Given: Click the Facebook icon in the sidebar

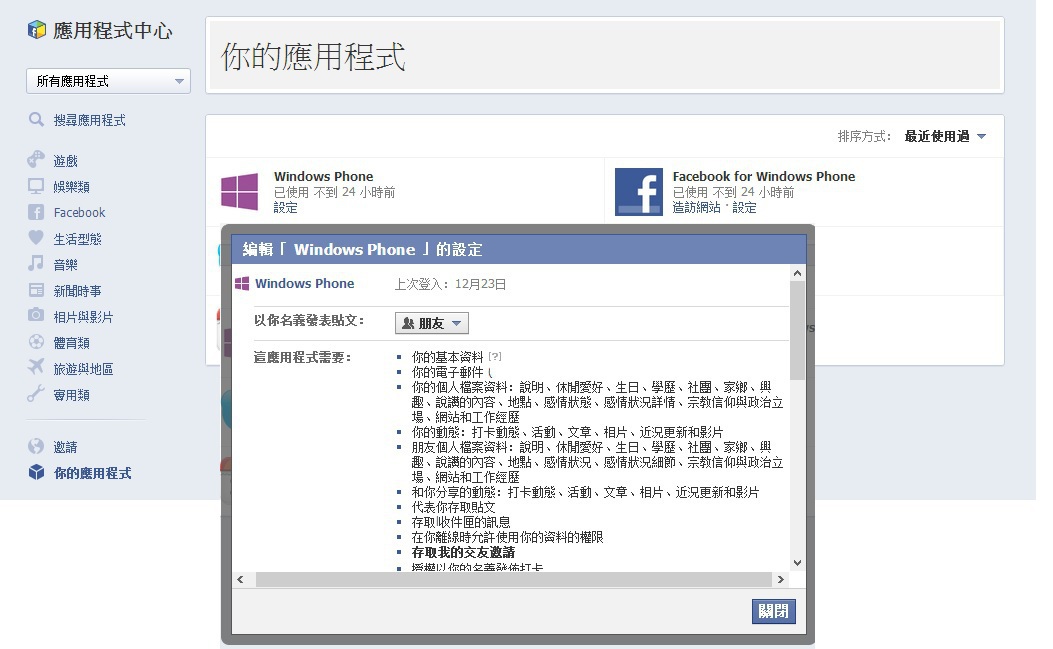Looking at the screenshot, I should pyautogui.click(x=36, y=212).
